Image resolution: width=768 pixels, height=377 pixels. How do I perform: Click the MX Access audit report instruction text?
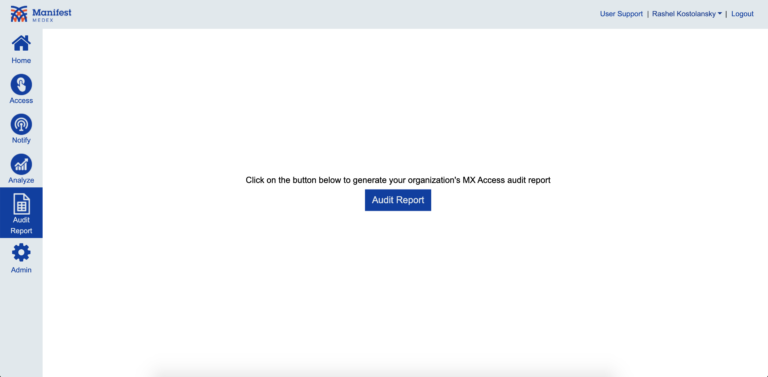398,180
